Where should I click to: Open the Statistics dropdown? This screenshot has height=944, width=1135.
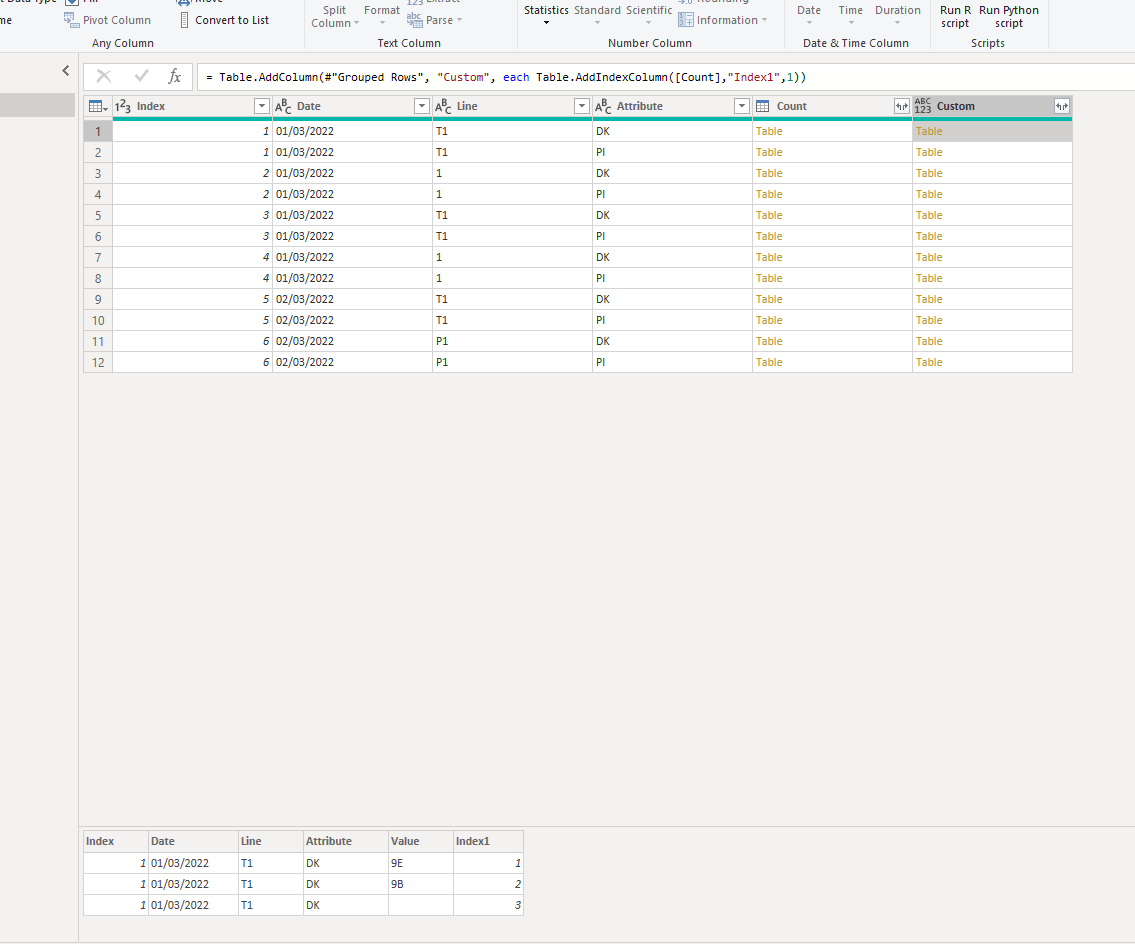coord(546,14)
